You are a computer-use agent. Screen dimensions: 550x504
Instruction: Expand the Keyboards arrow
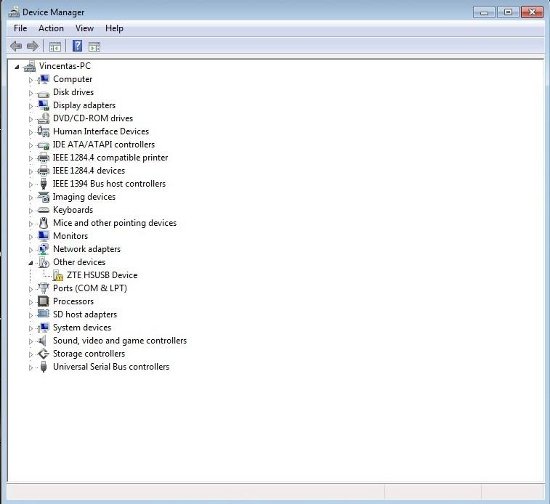31,211
